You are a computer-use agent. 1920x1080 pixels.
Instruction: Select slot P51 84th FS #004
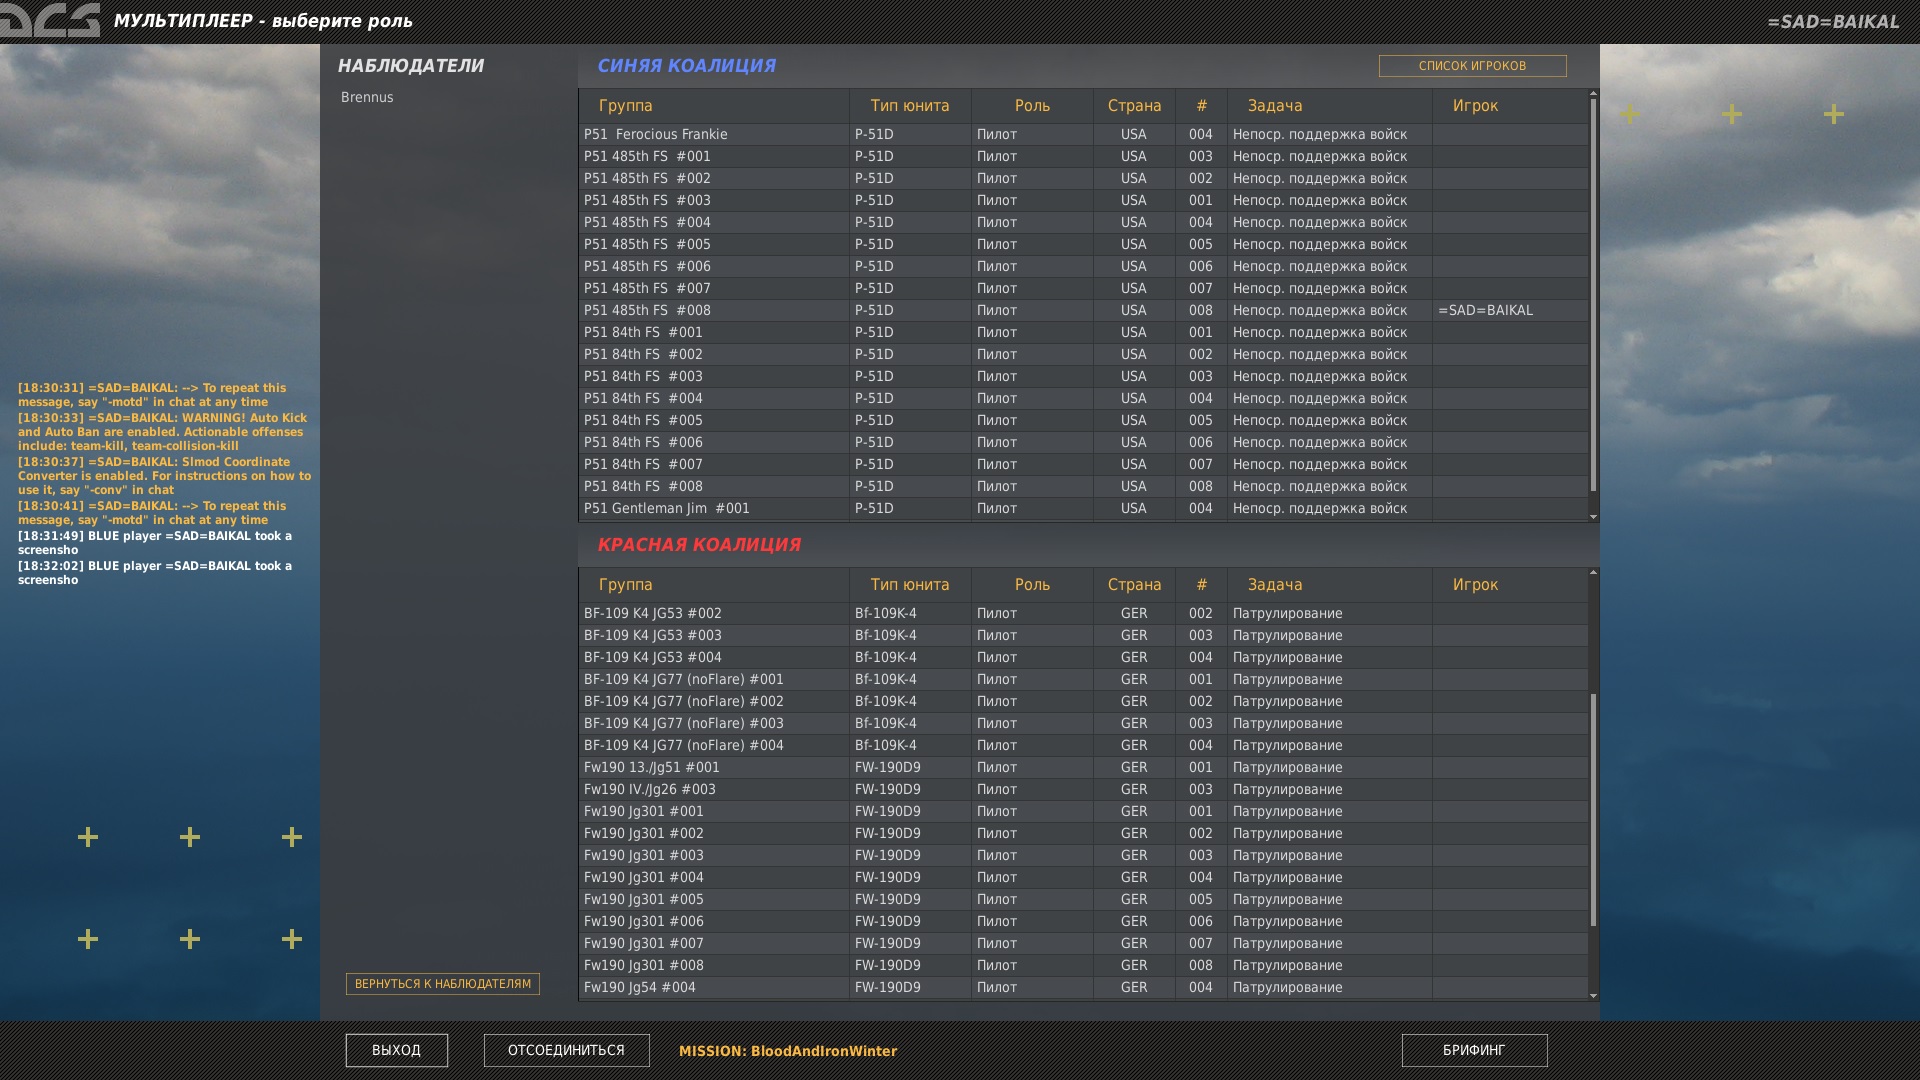[x=1083, y=398]
